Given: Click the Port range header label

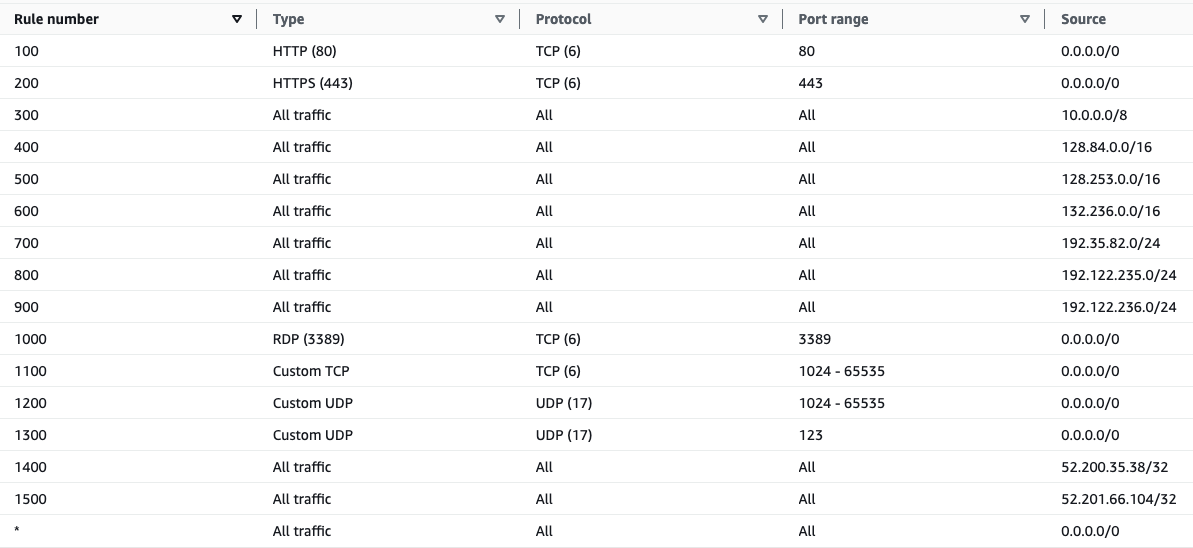Looking at the screenshot, I should [x=833, y=19].
